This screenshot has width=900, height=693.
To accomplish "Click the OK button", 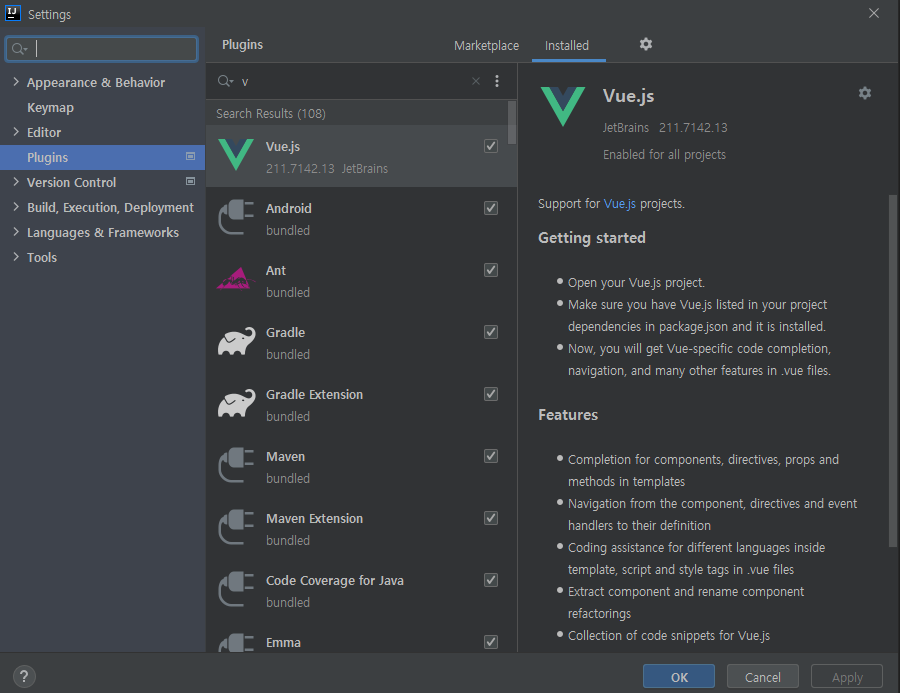I will pos(678,676).
